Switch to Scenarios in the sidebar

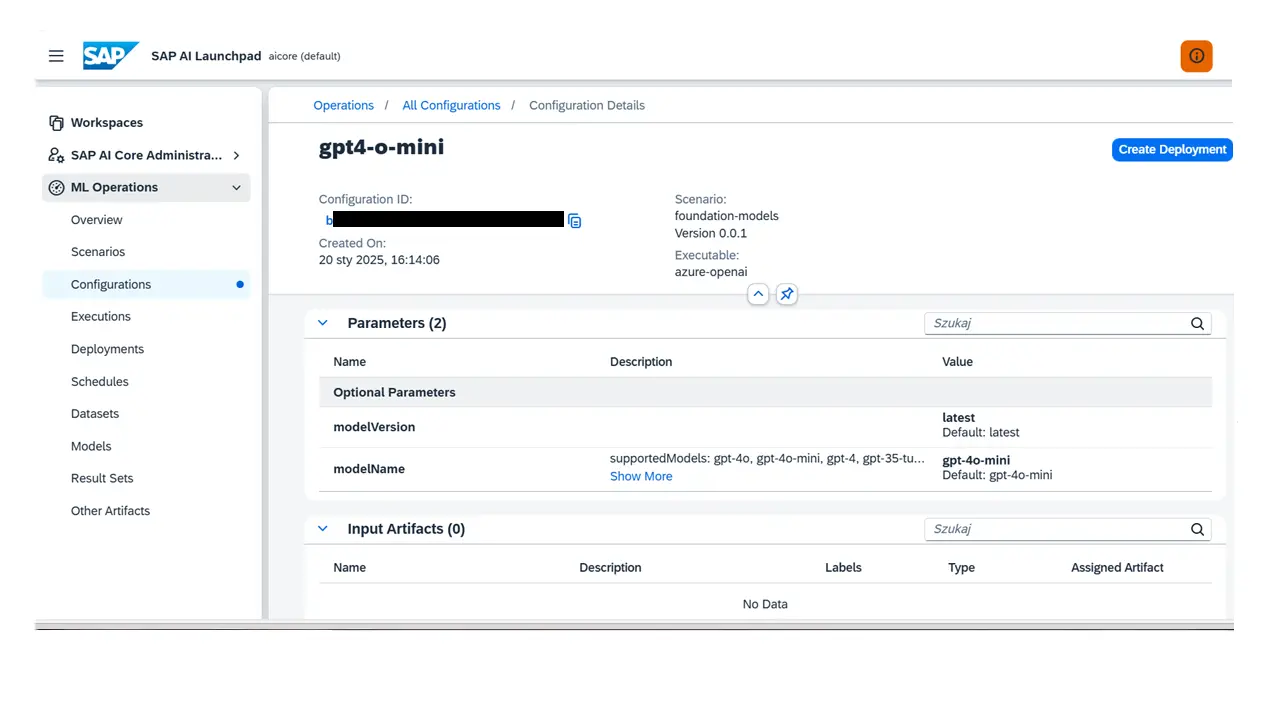[97, 251]
